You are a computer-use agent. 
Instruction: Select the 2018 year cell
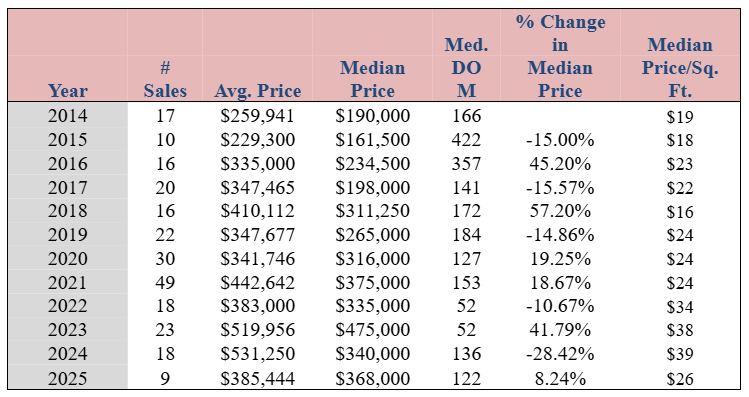68,211
